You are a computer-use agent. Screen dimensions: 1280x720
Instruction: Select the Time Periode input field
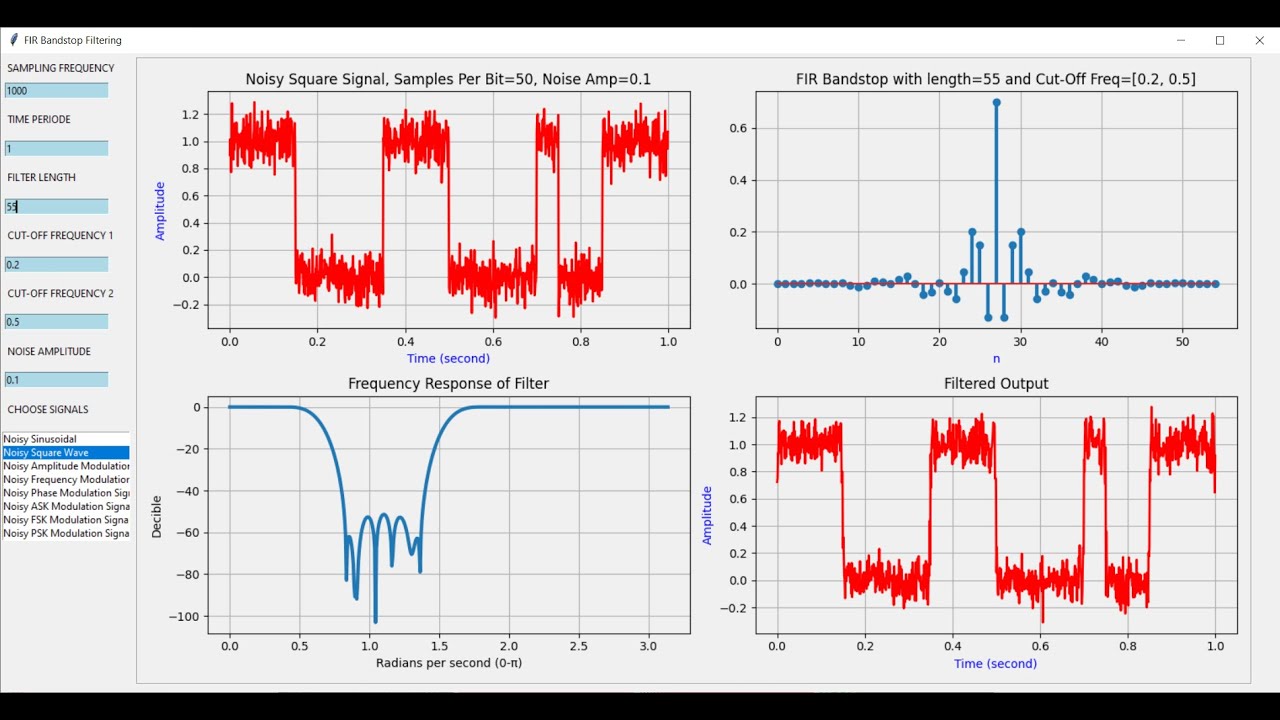click(x=56, y=148)
